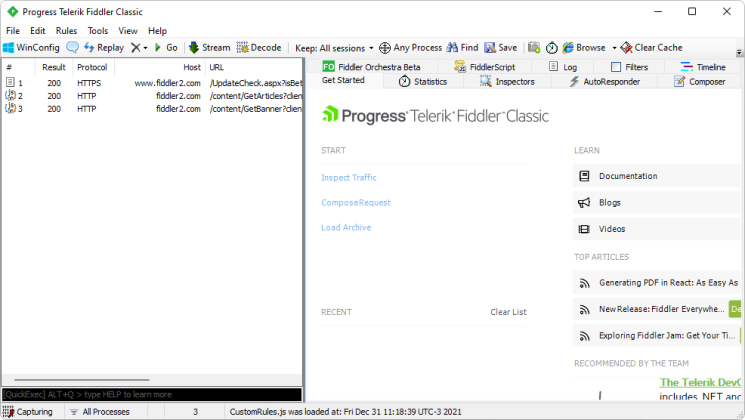Sort by the URL column header
This screenshot has width=745, height=420.
tap(254, 67)
